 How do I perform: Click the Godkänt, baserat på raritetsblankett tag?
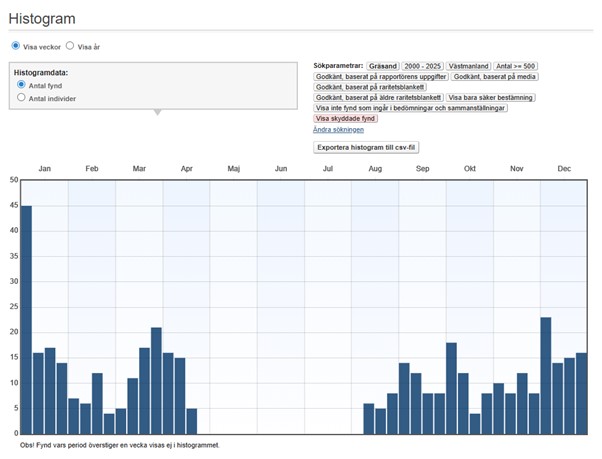tap(367, 87)
